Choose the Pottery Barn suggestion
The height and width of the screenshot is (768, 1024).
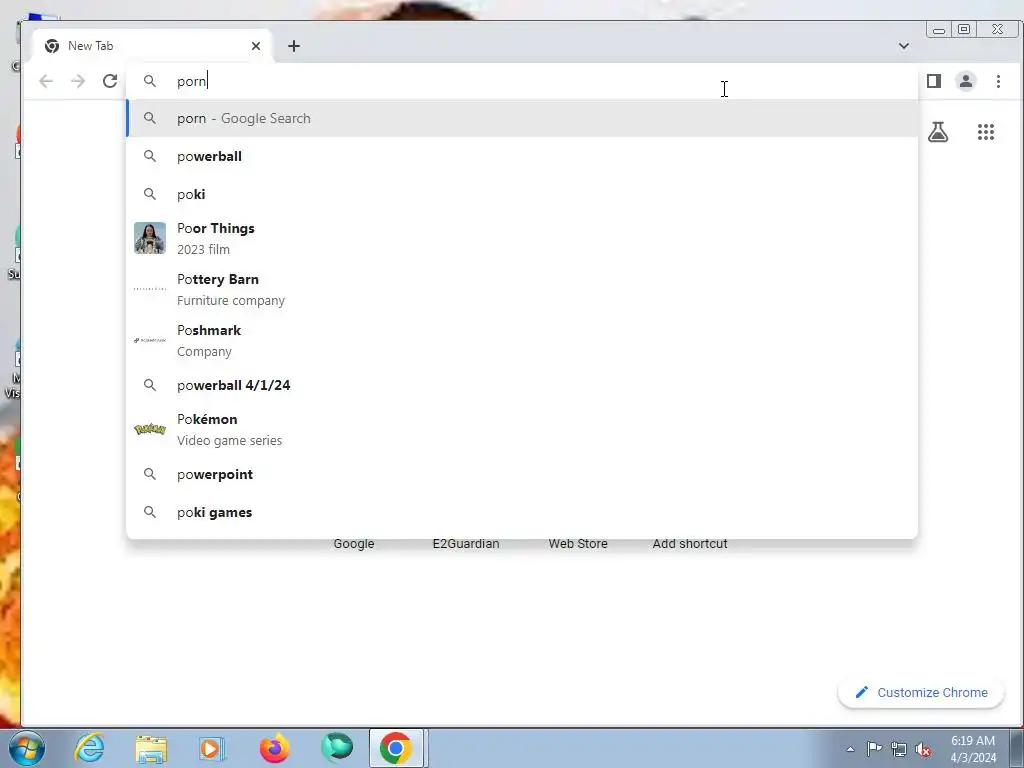click(522, 289)
